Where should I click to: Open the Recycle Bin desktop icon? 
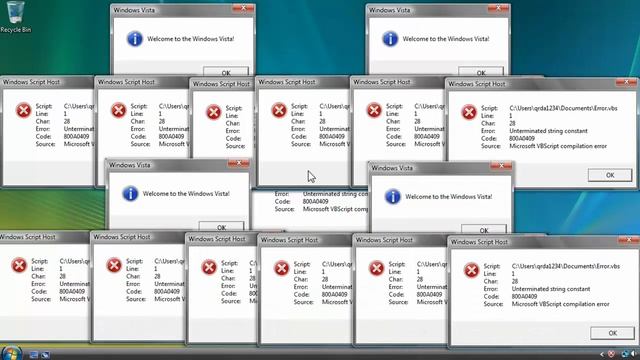pyautogui.click(x=15, y=17)
